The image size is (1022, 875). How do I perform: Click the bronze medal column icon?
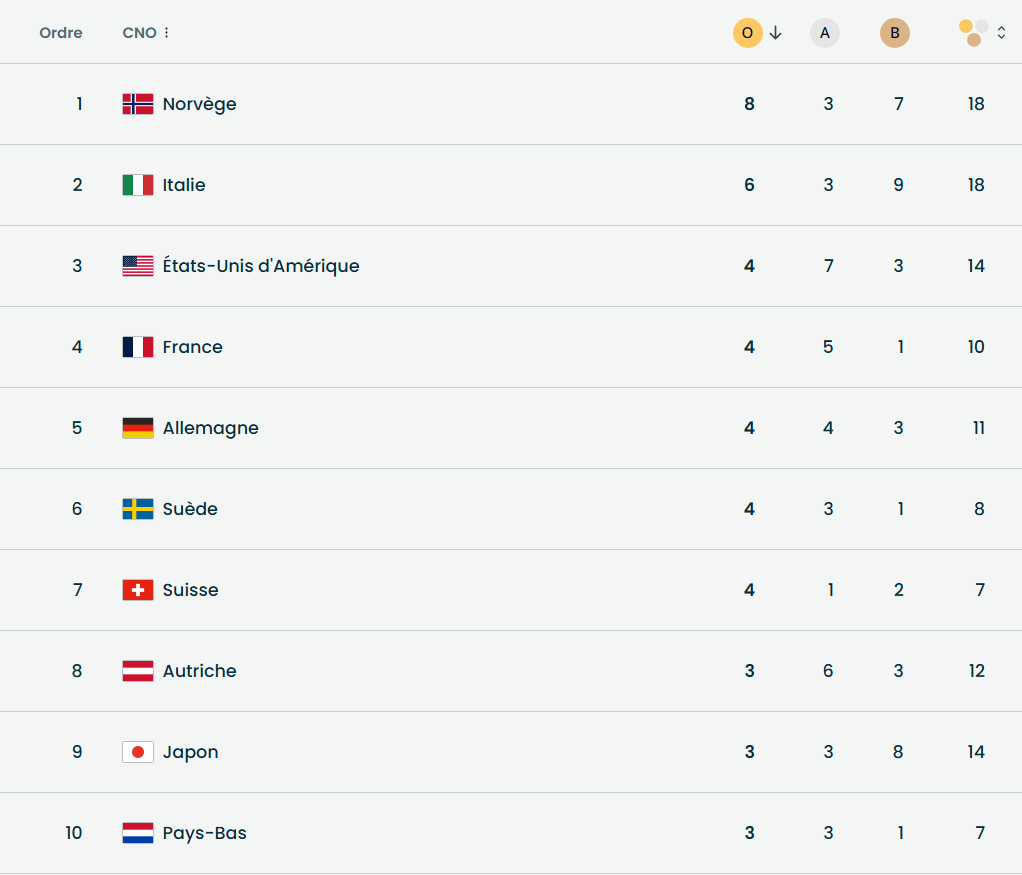895,33
